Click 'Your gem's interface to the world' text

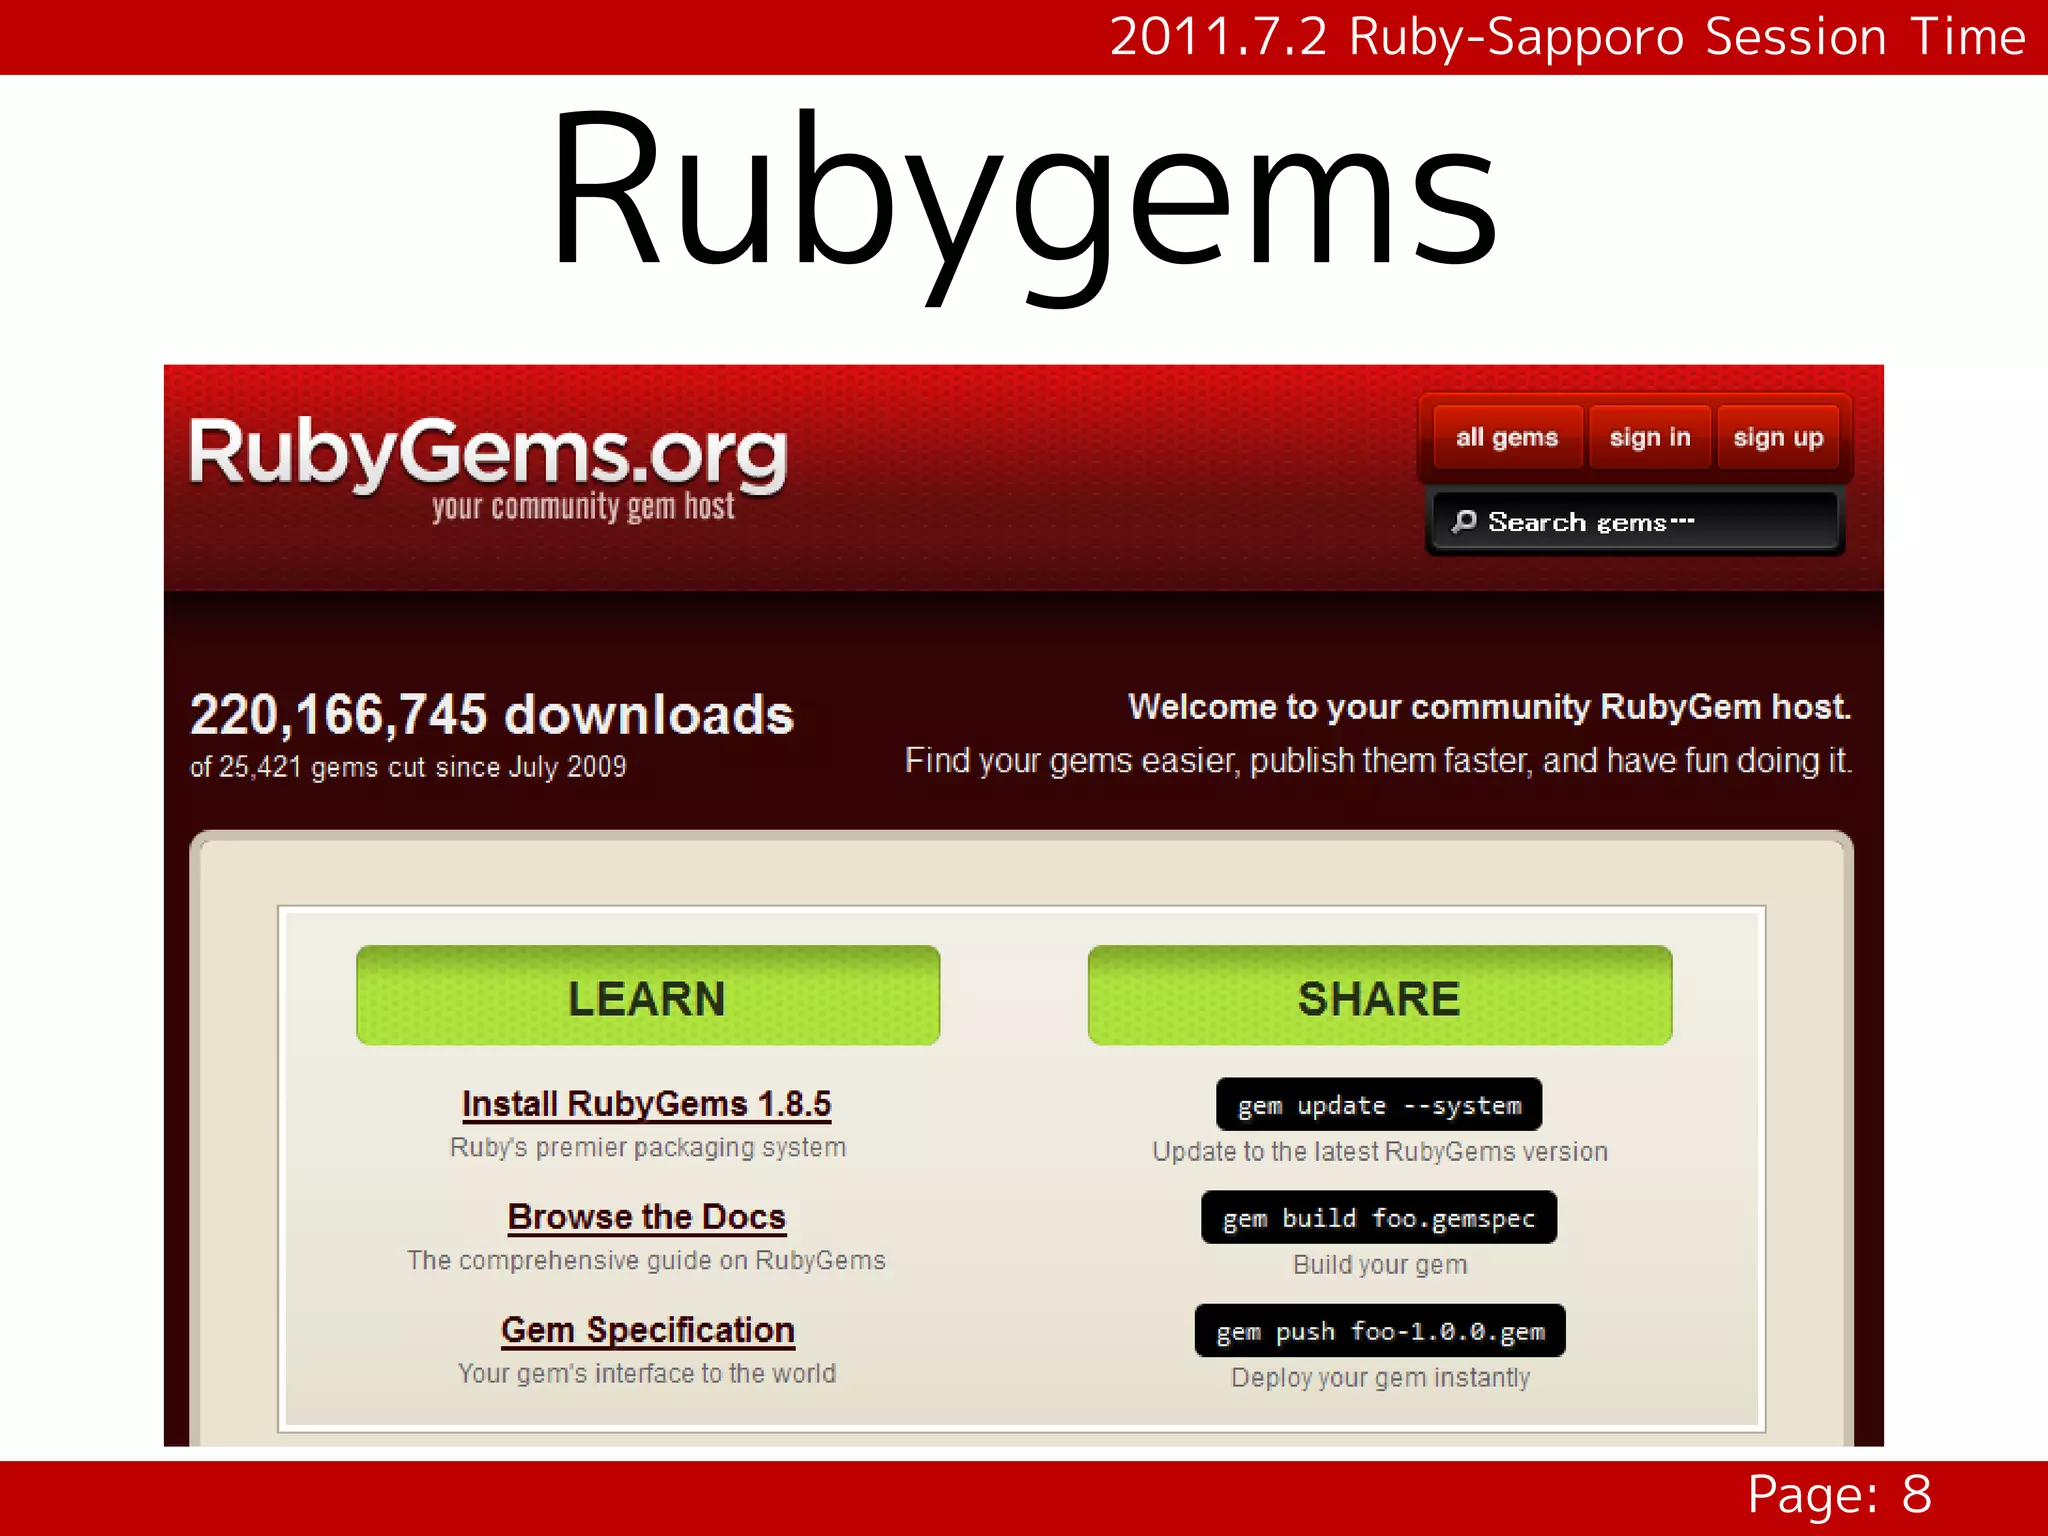coord(647,1373)
